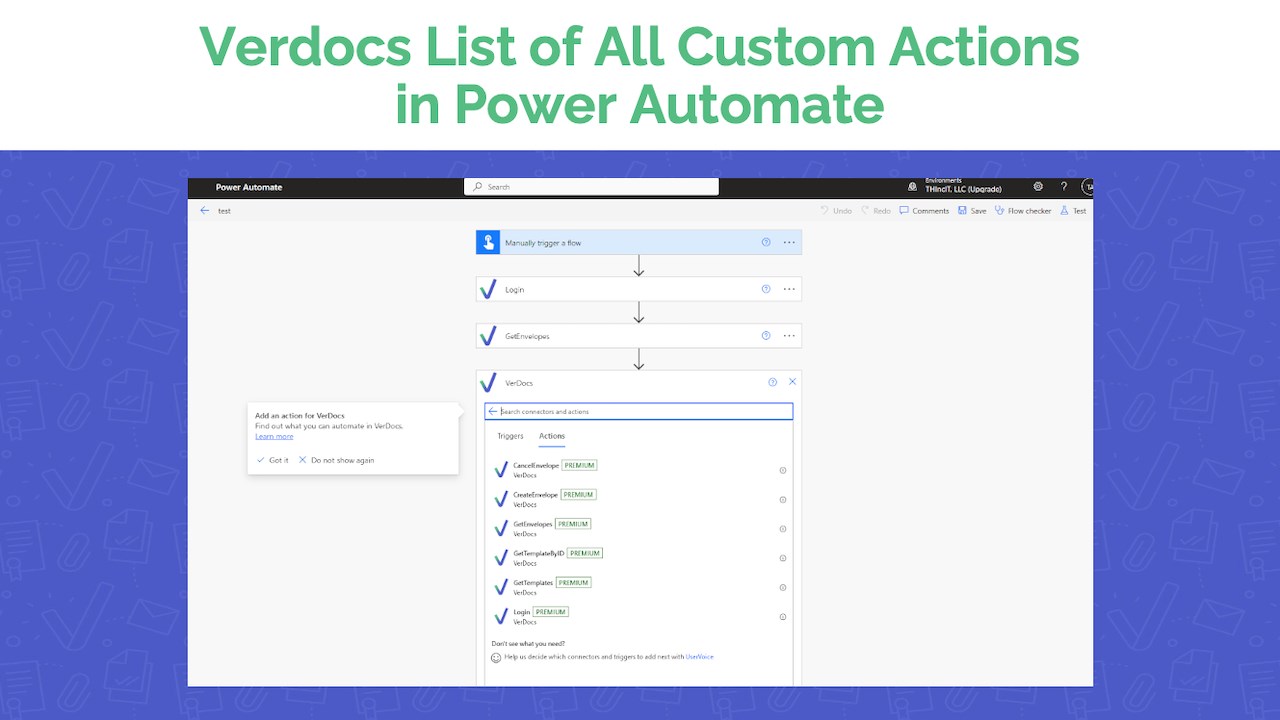Image resolution: width=1280 pixels, height=720 pixels.
Task: Click Got it in the VerDocs tip
Action: click(272, 460)
